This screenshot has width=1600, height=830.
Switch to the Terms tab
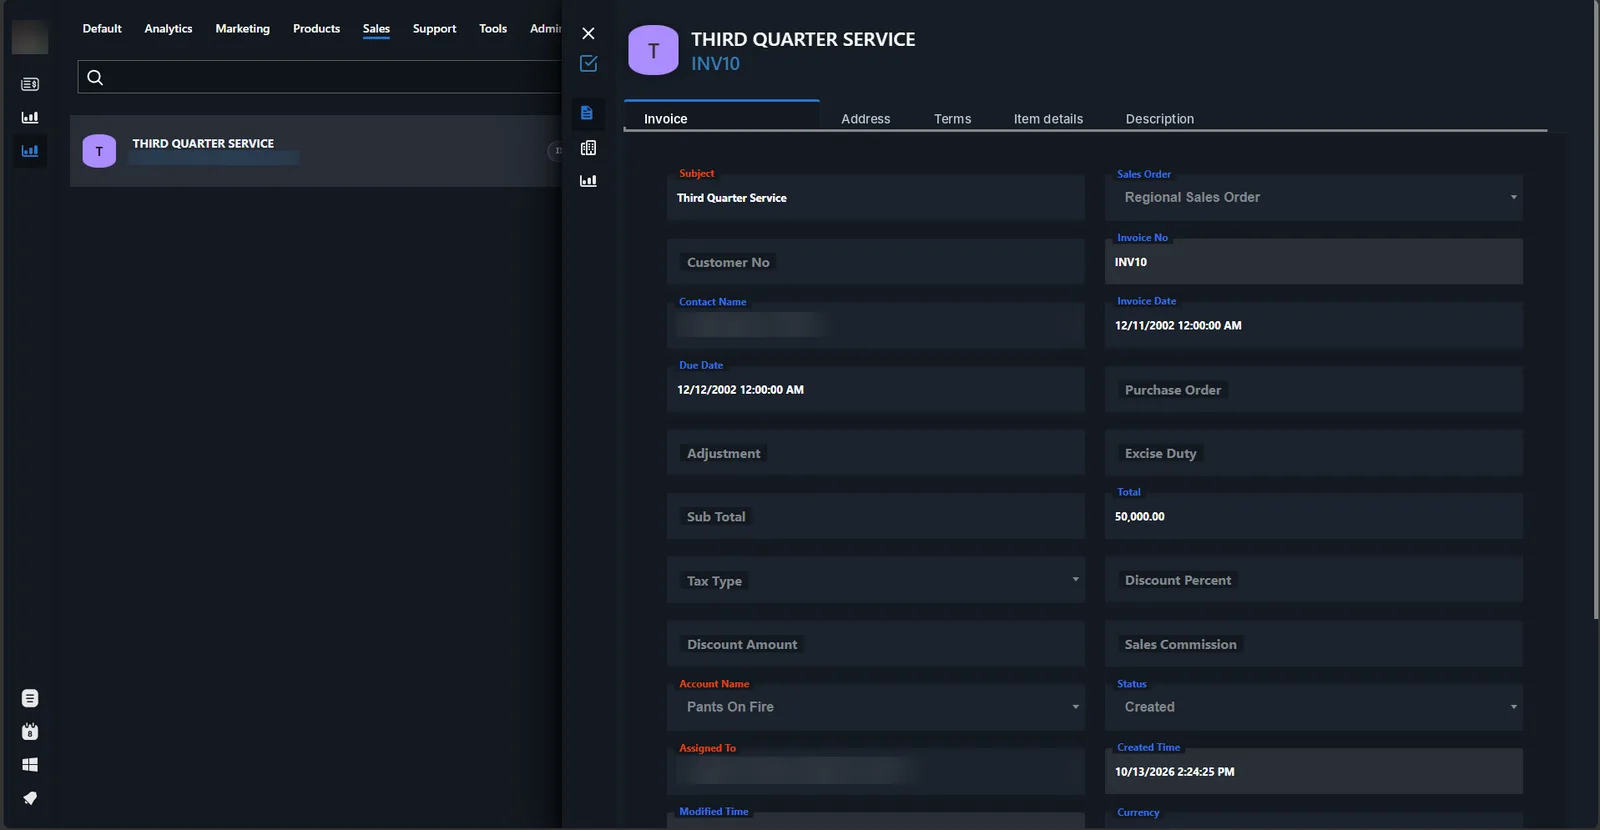click(953, 118)
